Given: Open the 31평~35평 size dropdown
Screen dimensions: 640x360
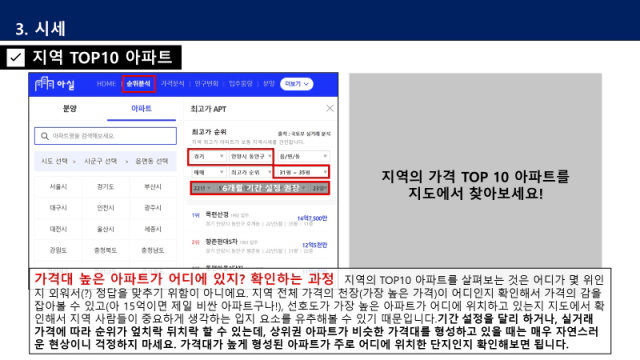Looking at the screenshot, I should 302,172.
